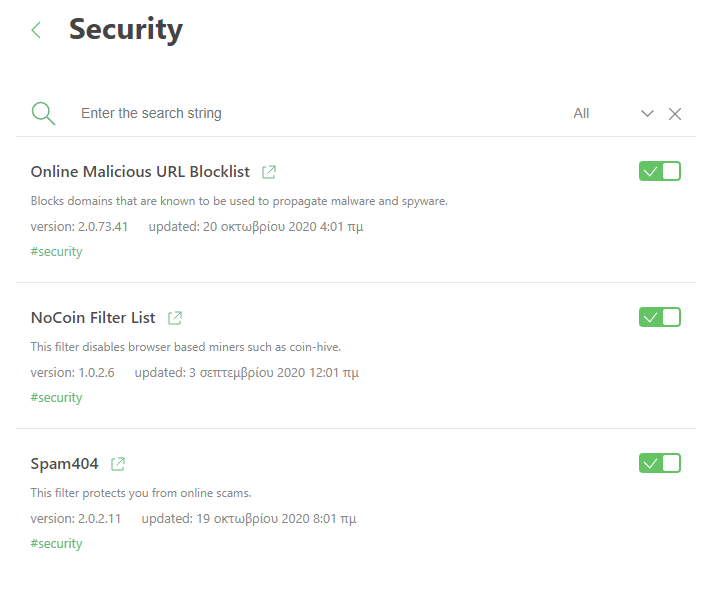Select the NoCoin Filter List title
This screenshot has height=602, width=715.
tap(93, 318)
